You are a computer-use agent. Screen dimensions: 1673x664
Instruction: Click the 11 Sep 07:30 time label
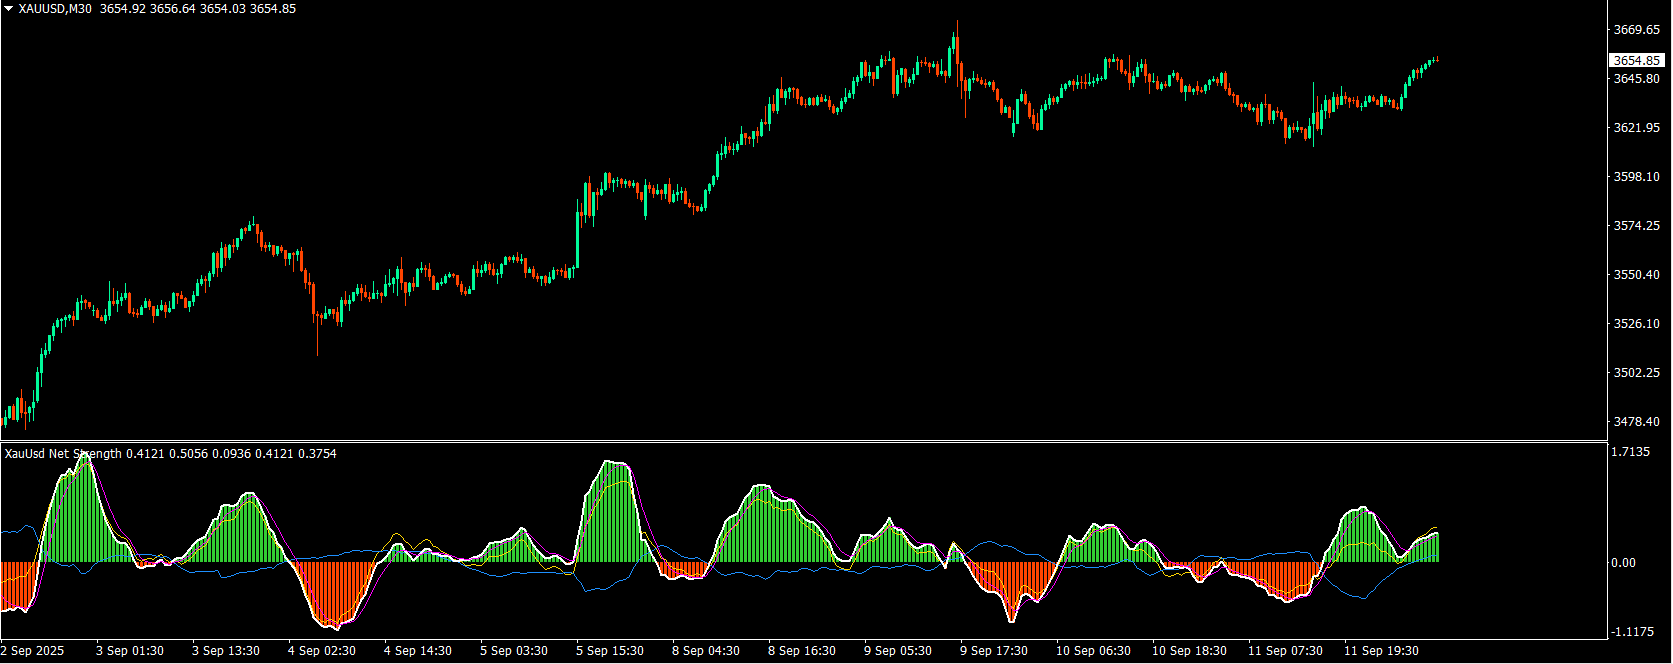[1286, 651]
